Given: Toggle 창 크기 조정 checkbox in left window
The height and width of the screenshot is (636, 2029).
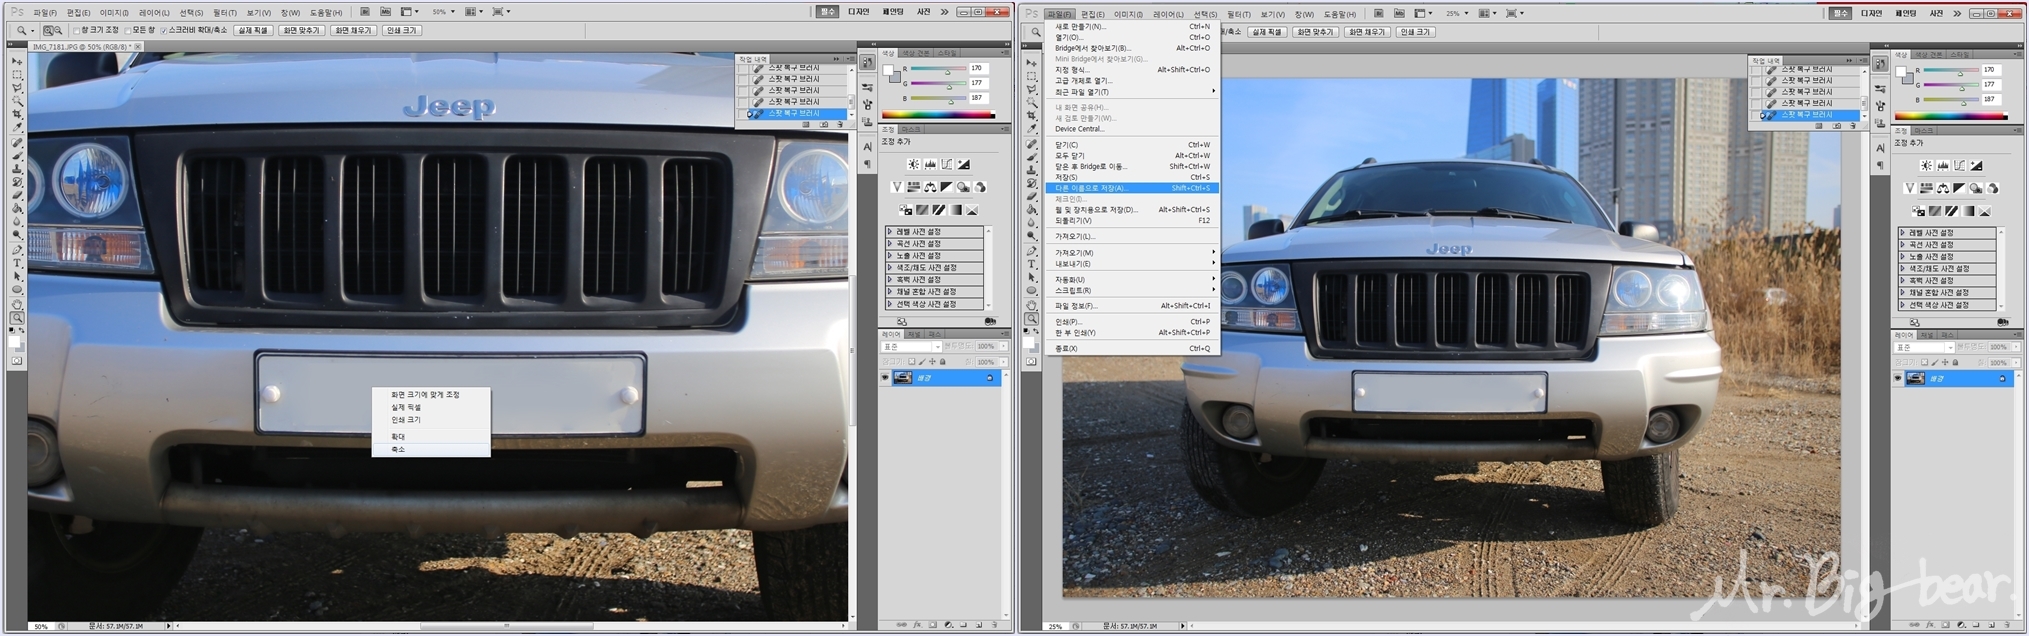Looking at the screenshot, I should (76, 31).
